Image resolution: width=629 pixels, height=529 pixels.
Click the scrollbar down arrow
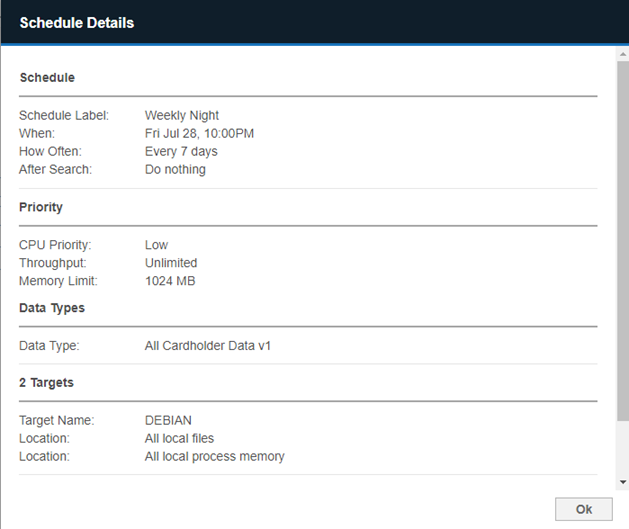622,481
